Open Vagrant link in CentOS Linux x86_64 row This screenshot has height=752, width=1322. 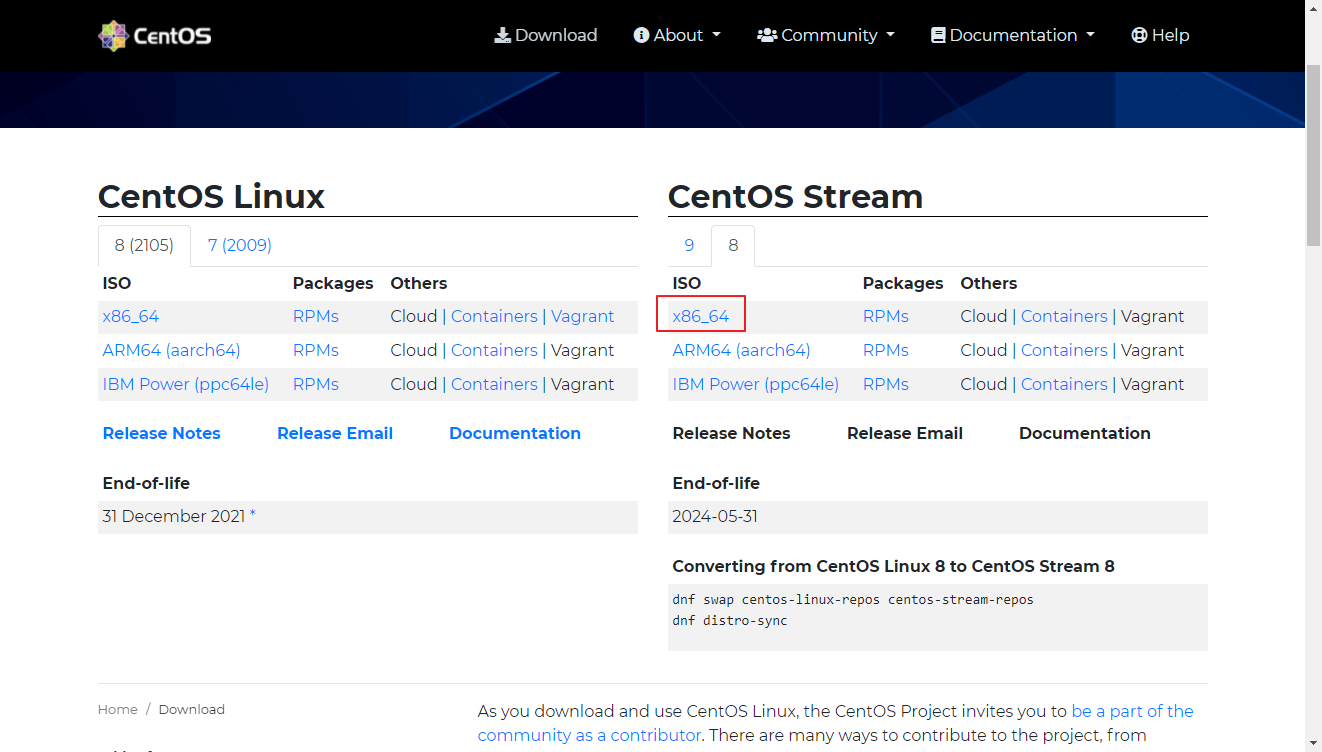(x=583, y=316)
